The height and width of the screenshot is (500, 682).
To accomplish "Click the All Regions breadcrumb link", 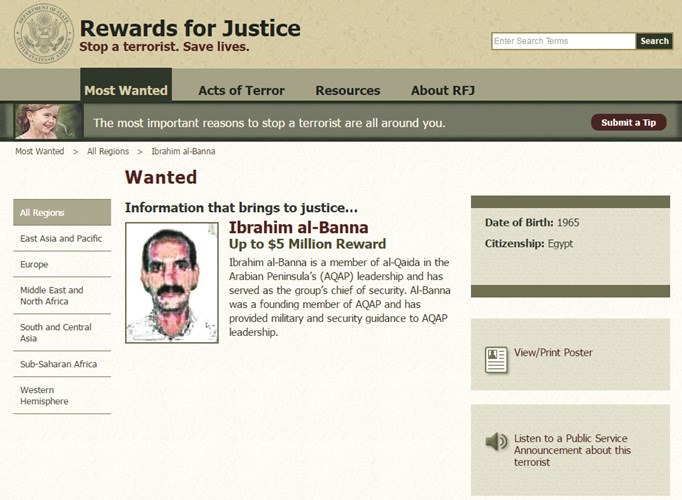I will pyautogui.click(x=108, y=151).
